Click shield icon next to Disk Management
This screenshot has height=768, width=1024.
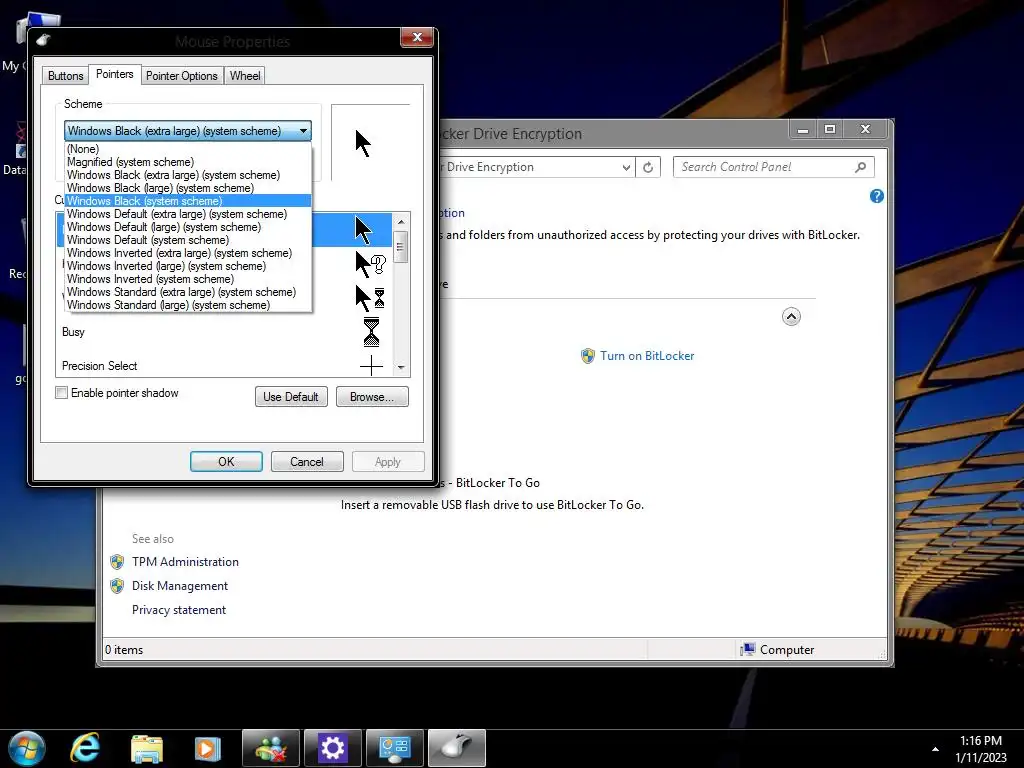coord(117,586)
